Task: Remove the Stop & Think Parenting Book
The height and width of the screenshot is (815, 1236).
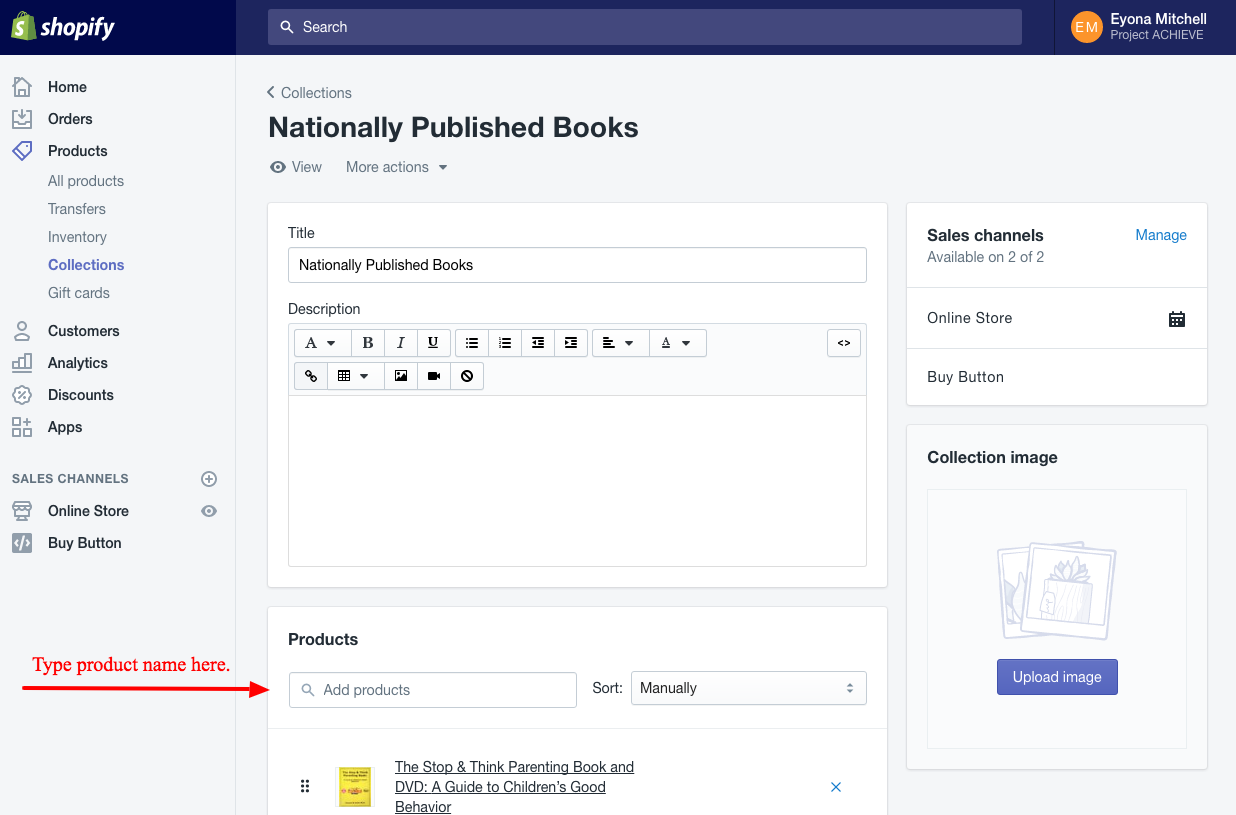Action: [836, 787]
